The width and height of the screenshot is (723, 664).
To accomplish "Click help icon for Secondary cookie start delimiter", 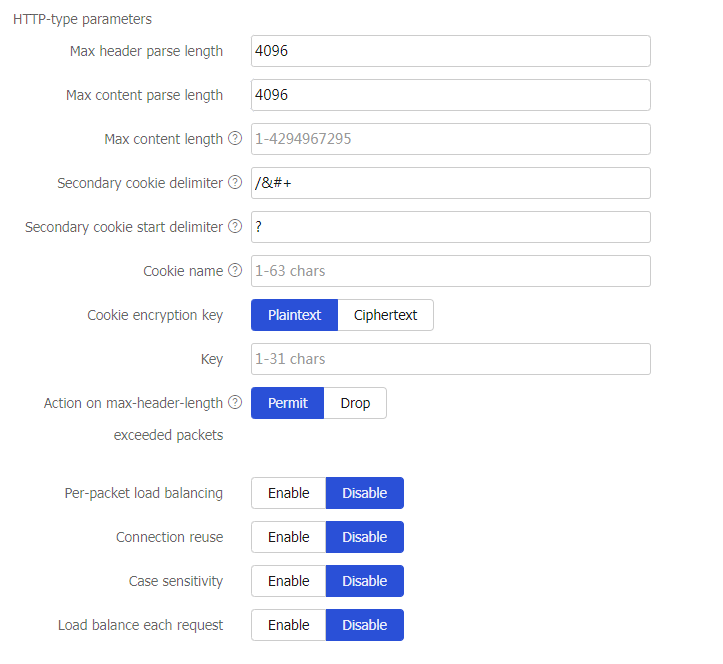I will [x=235, y=227].
